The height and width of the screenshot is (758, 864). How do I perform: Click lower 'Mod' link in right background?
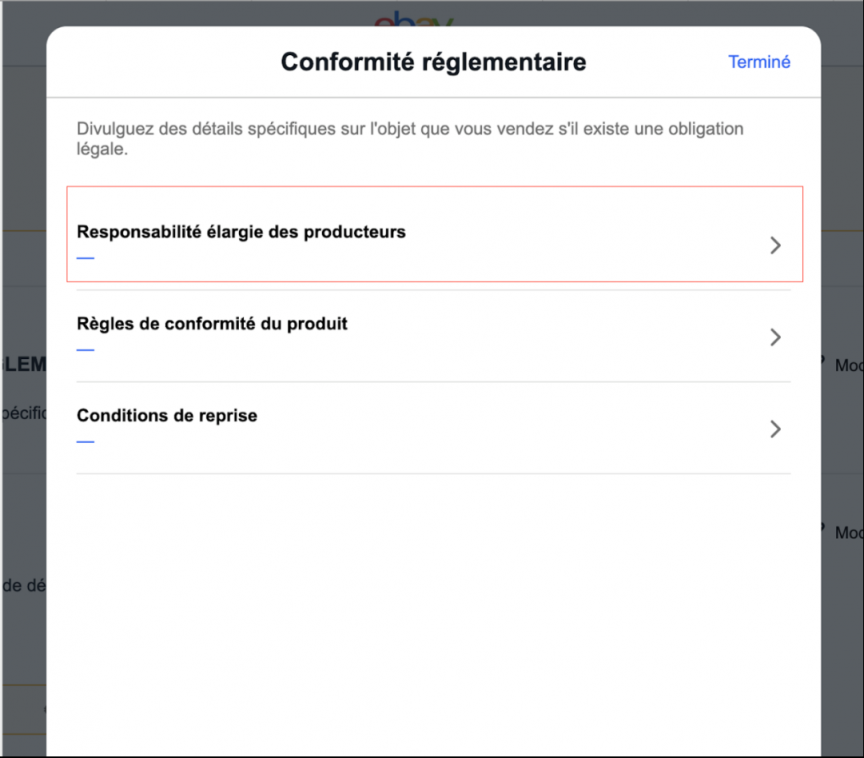849,533
